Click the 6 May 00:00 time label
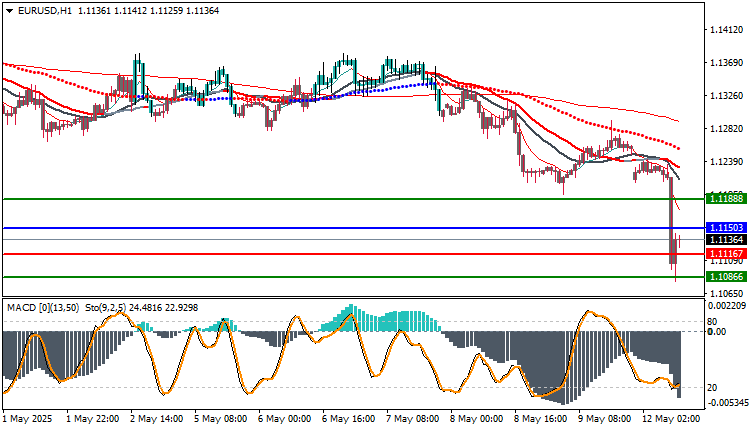The height and width of the screenshot is (430, 750). coord(285,419)
